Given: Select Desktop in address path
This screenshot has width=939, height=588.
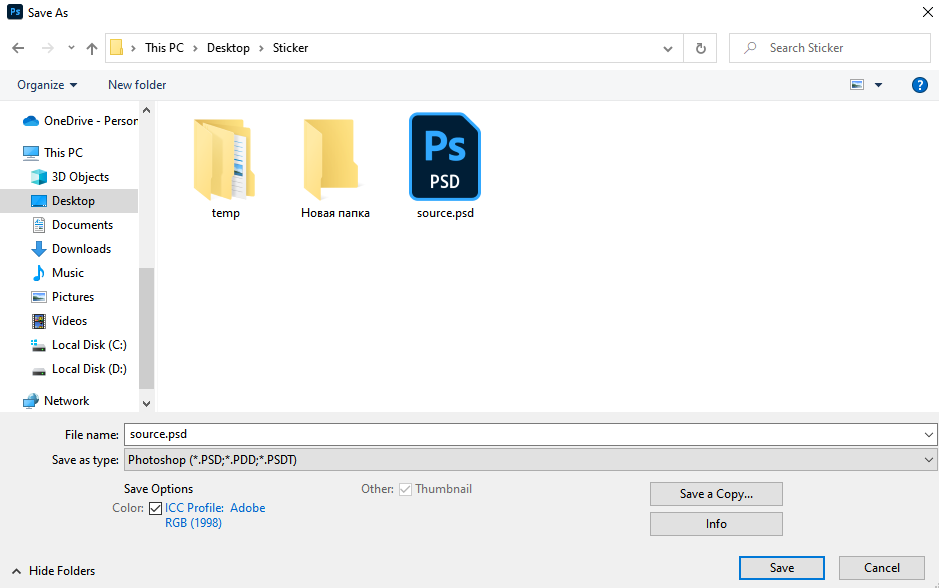Looking at the screenshot, I should click(228, 48).
